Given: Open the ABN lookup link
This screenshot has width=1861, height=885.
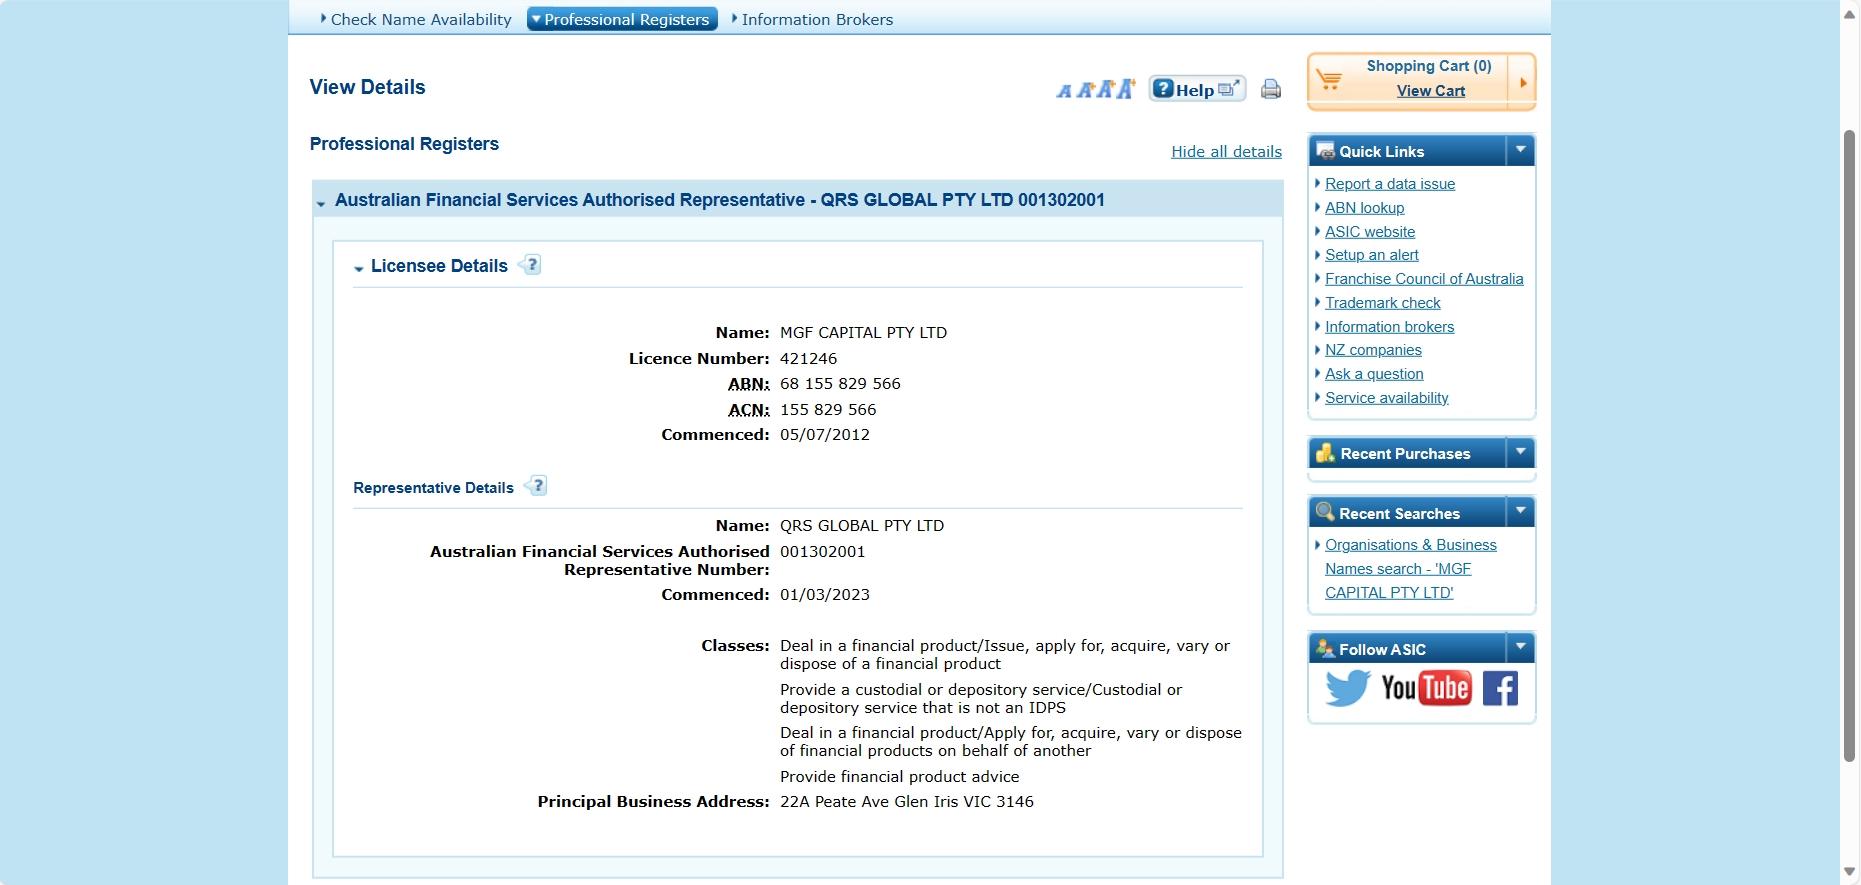Looking at the screenshot, I should click(1364, 208).
